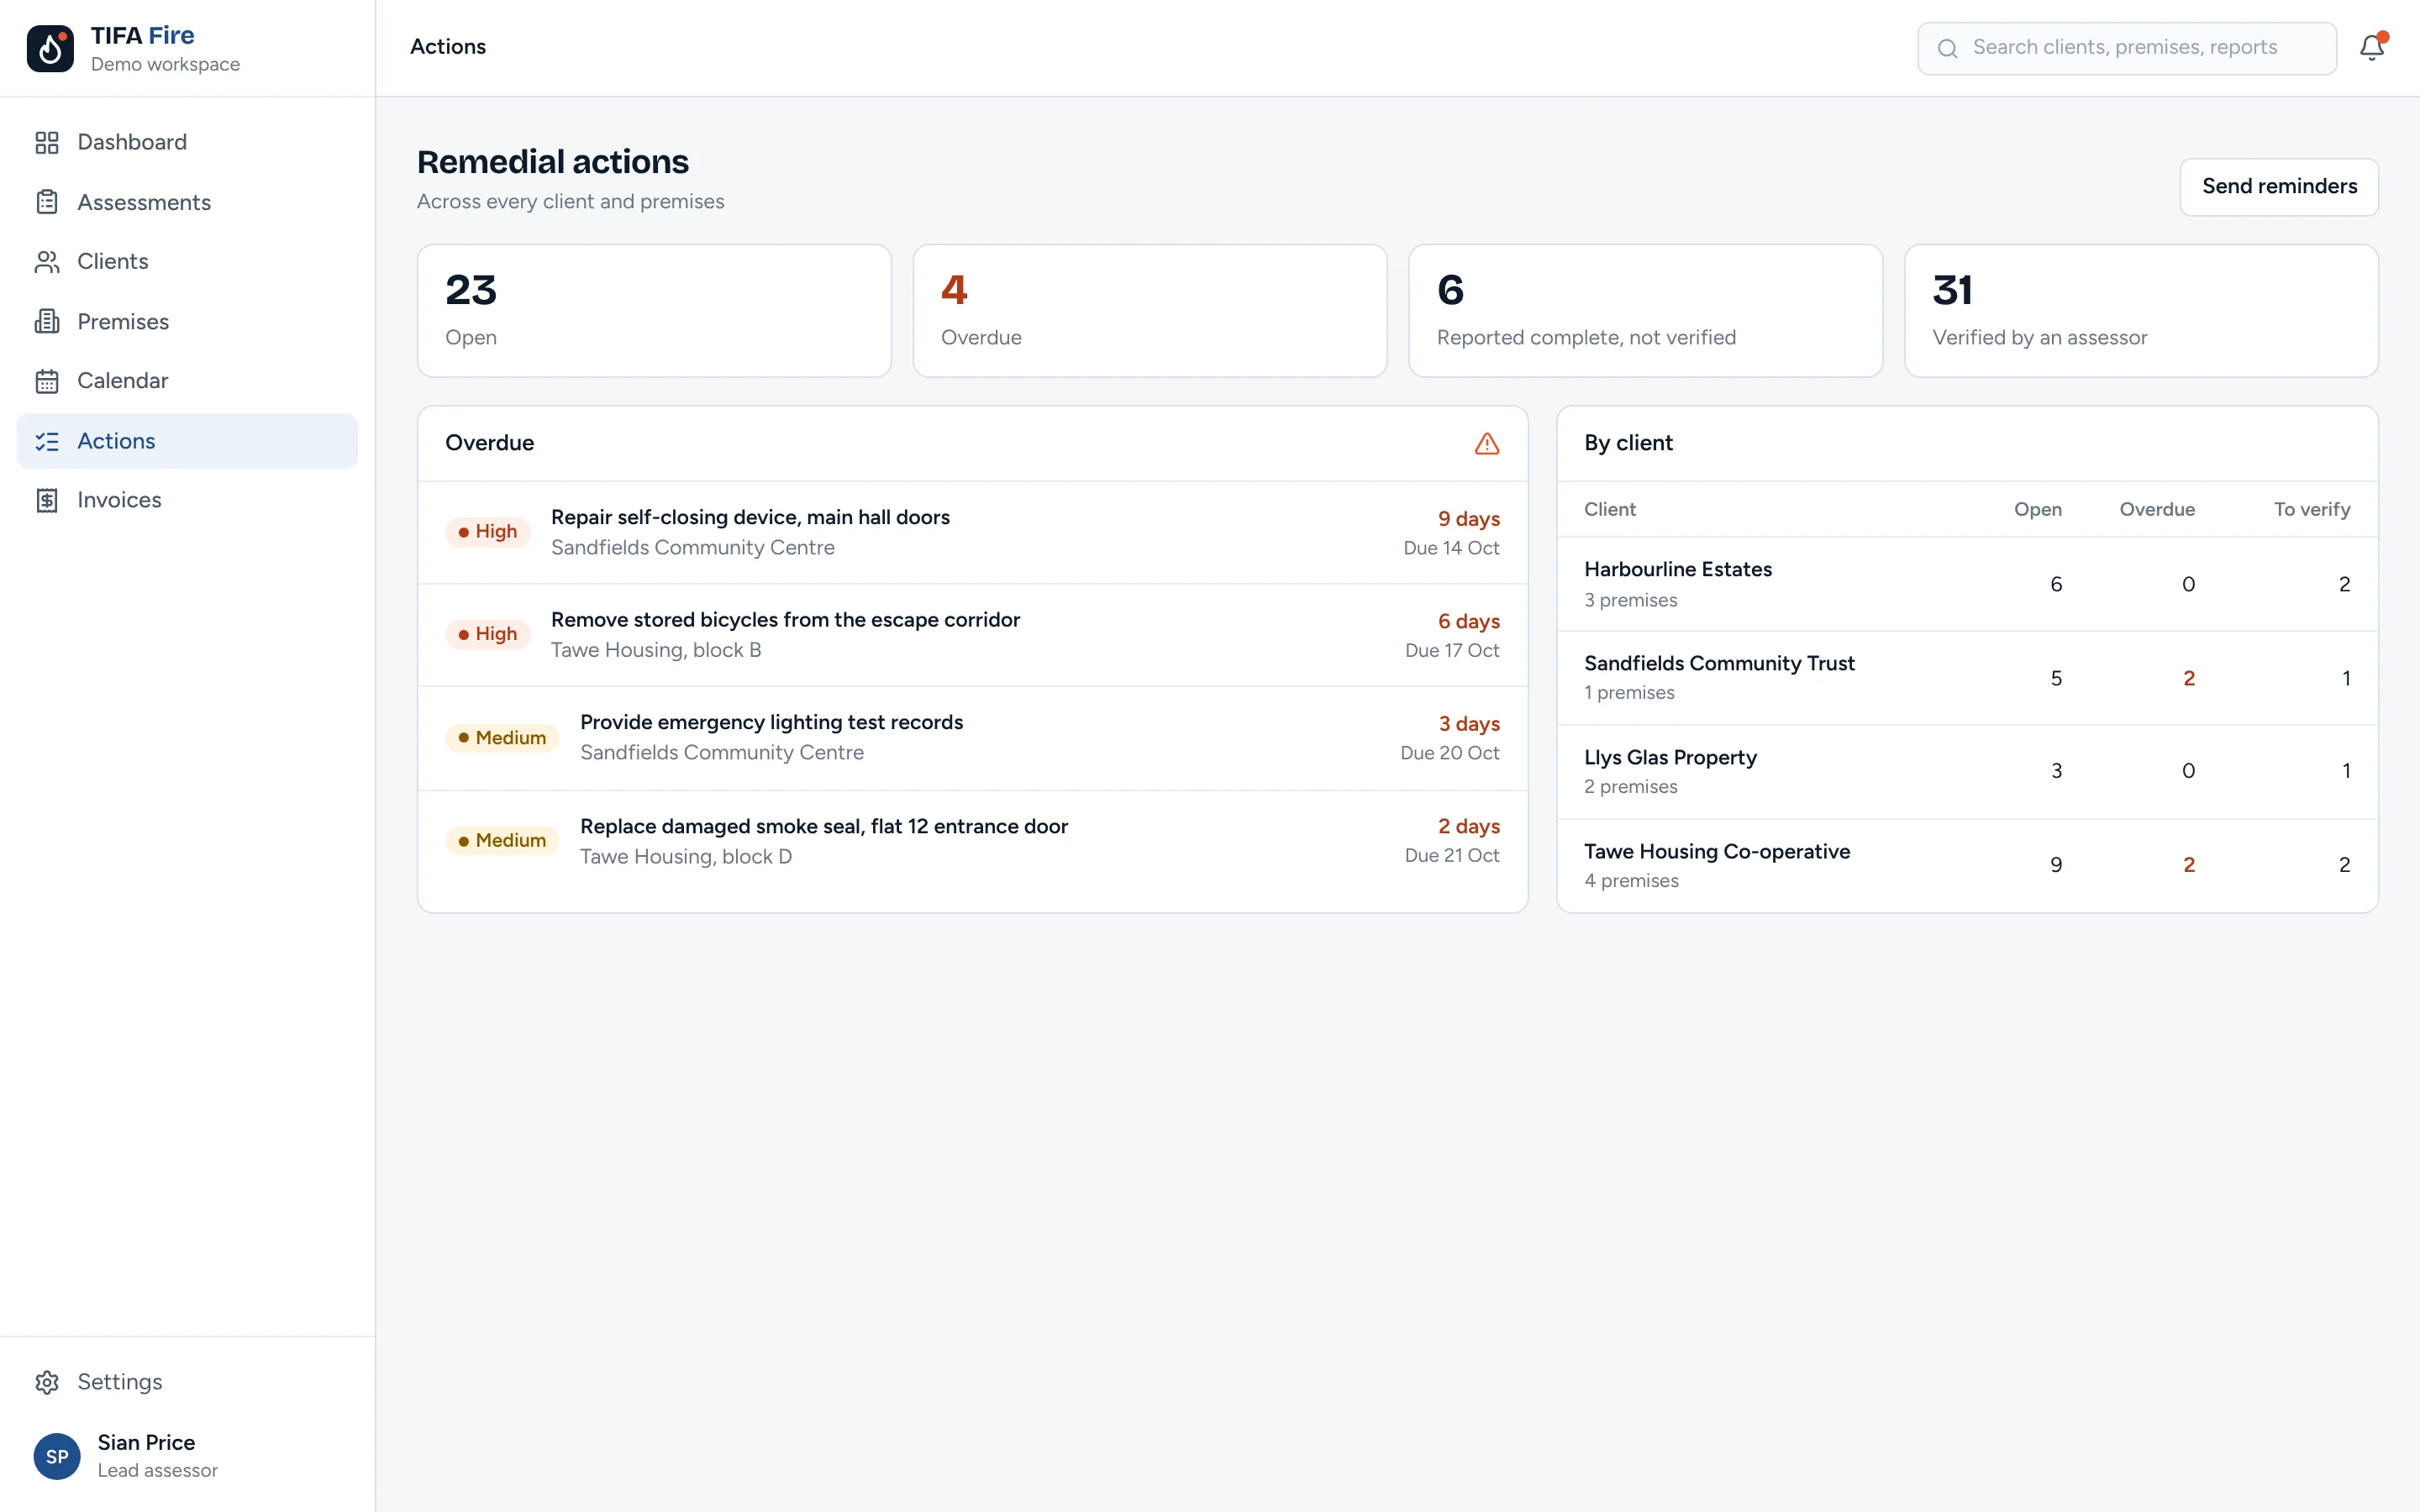This screenshot has width=2420, height=1512.
Task: Click High badge on self-closing device row
Action: tap(488, 532)
